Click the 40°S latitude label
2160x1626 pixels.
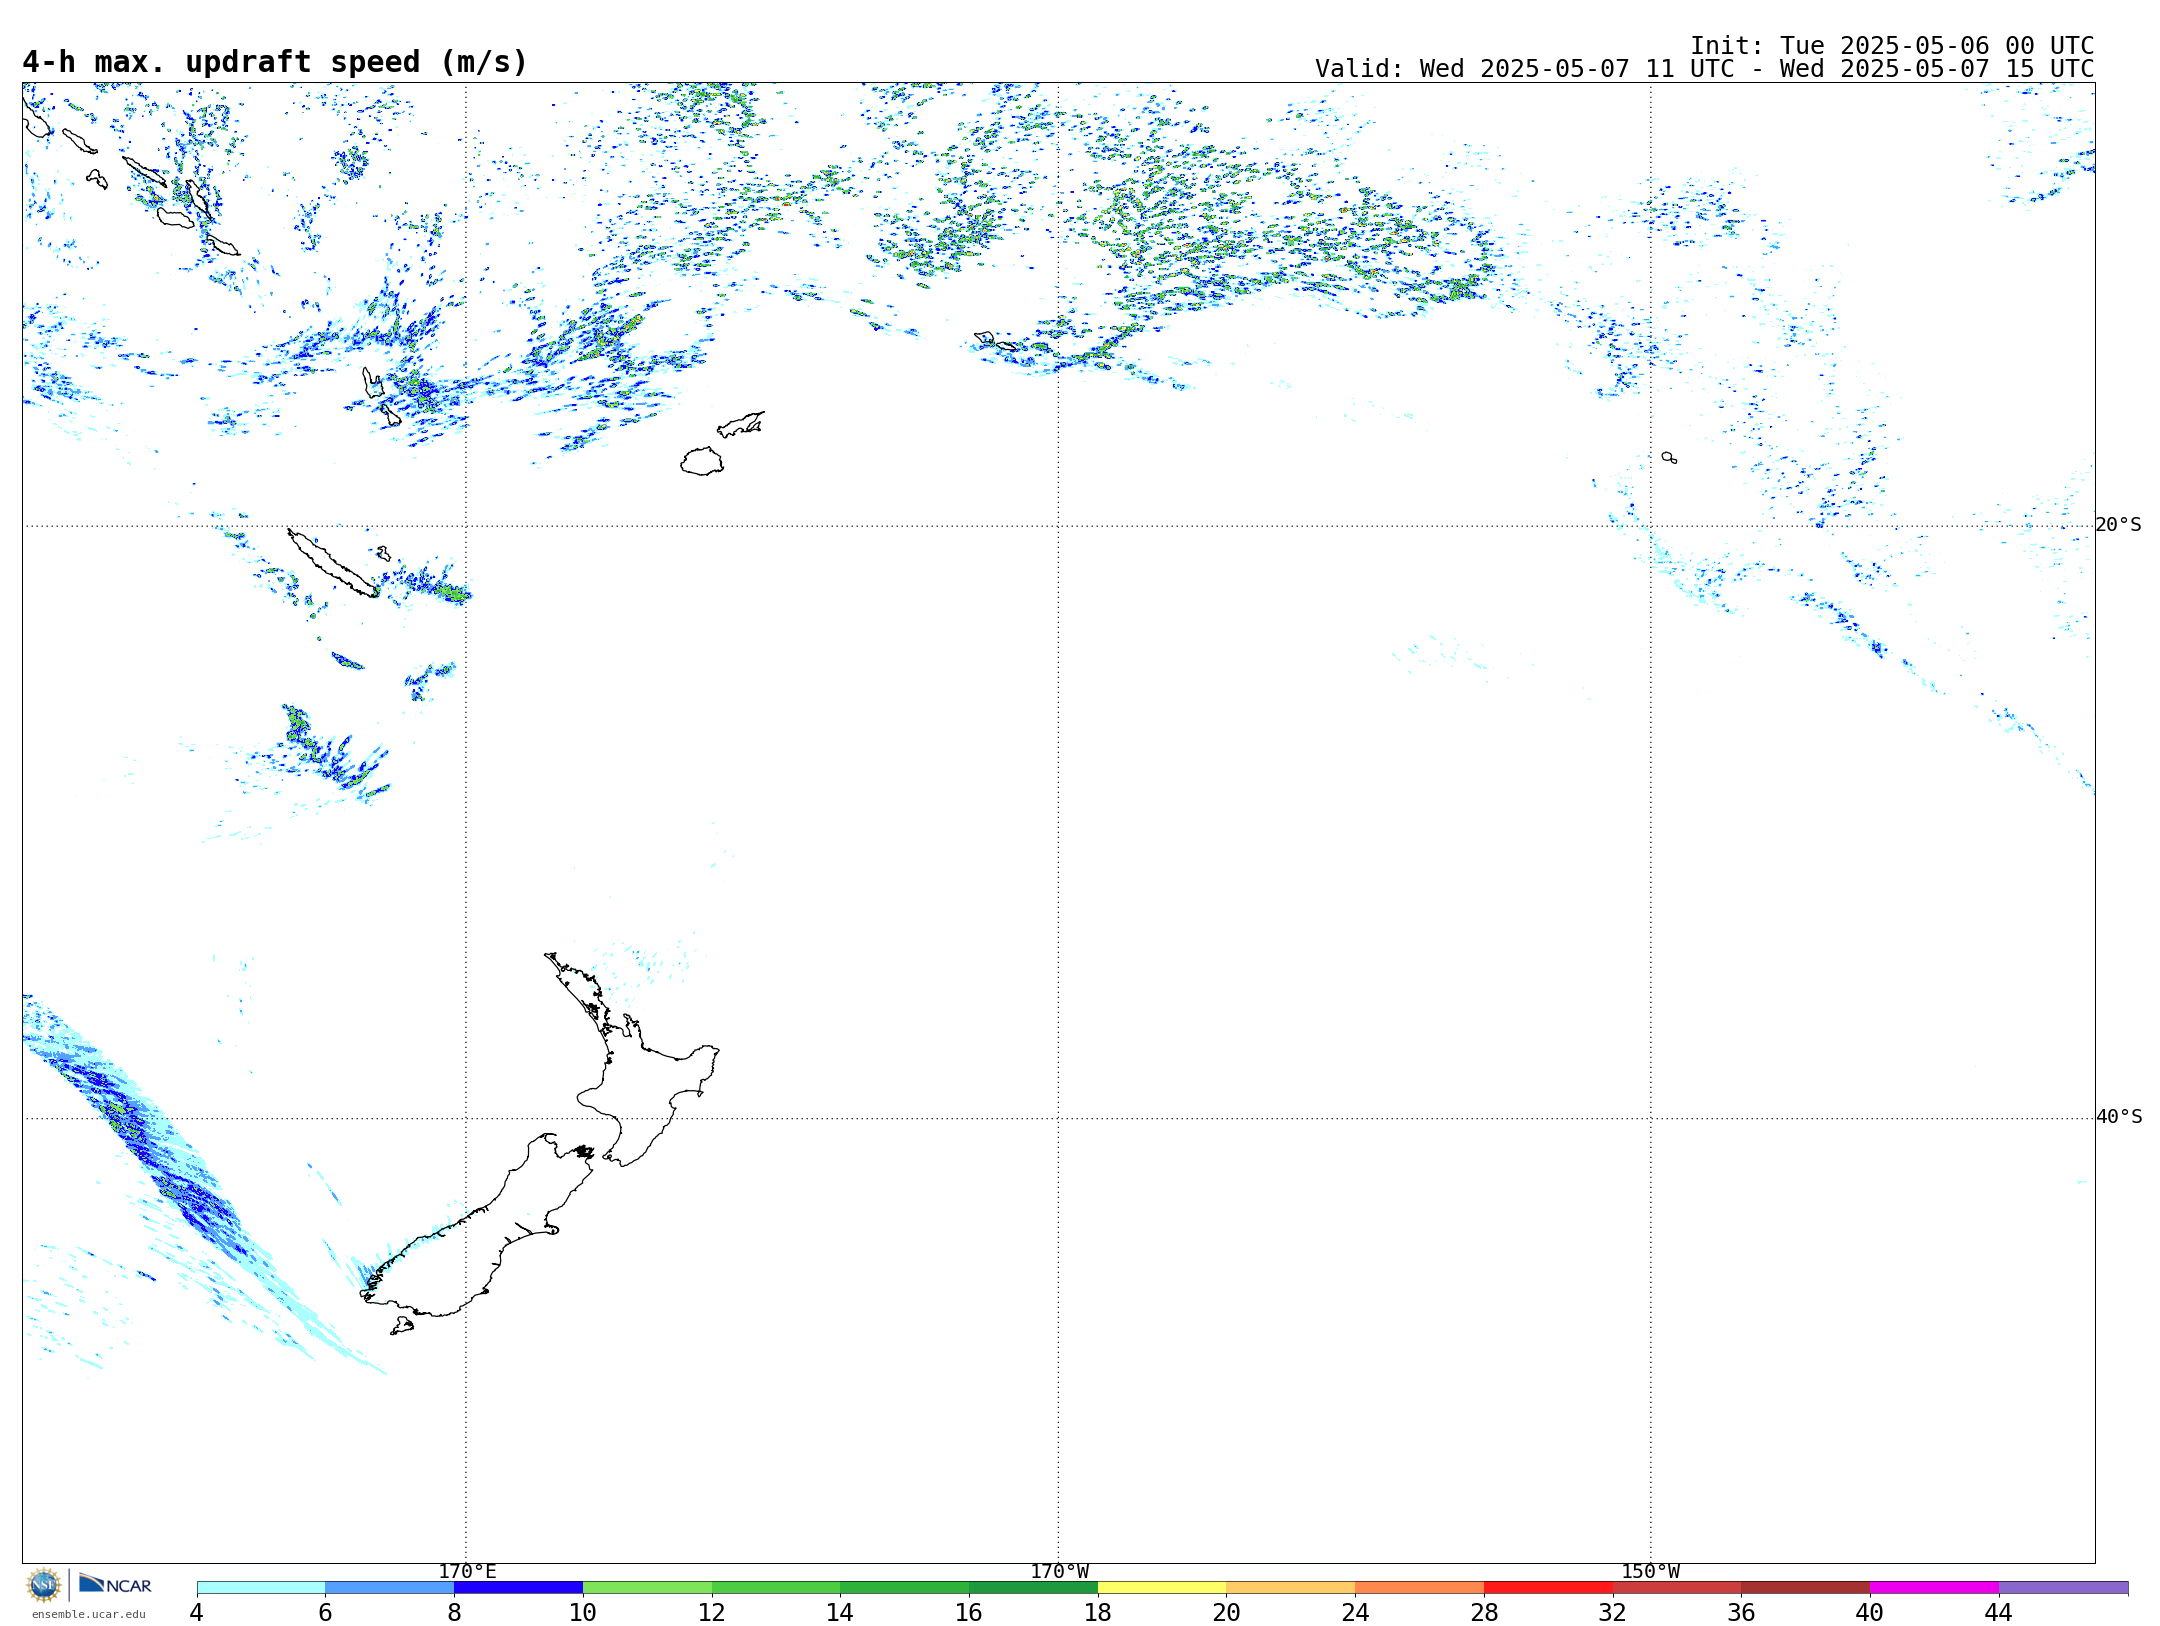pos(2119,1117)
